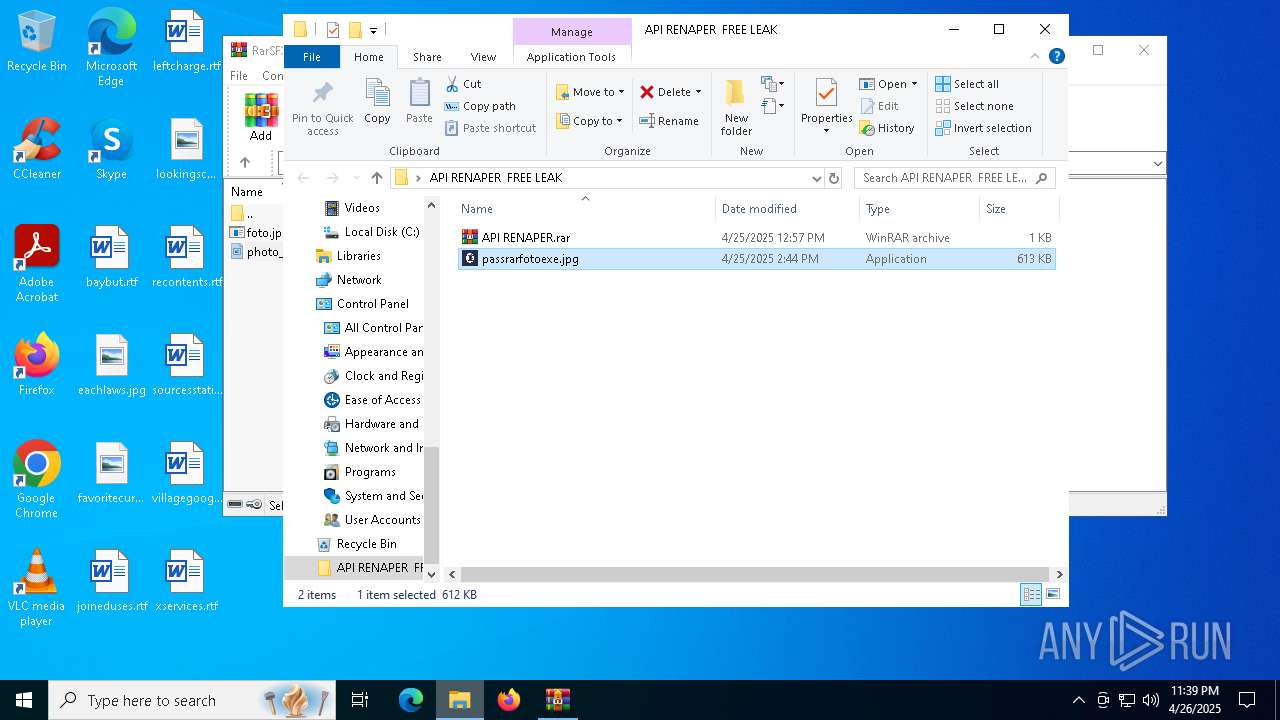Open Task View on taskbar
Image resolution: width=1280 pixels, height=720 pixels.
[360, 700]
